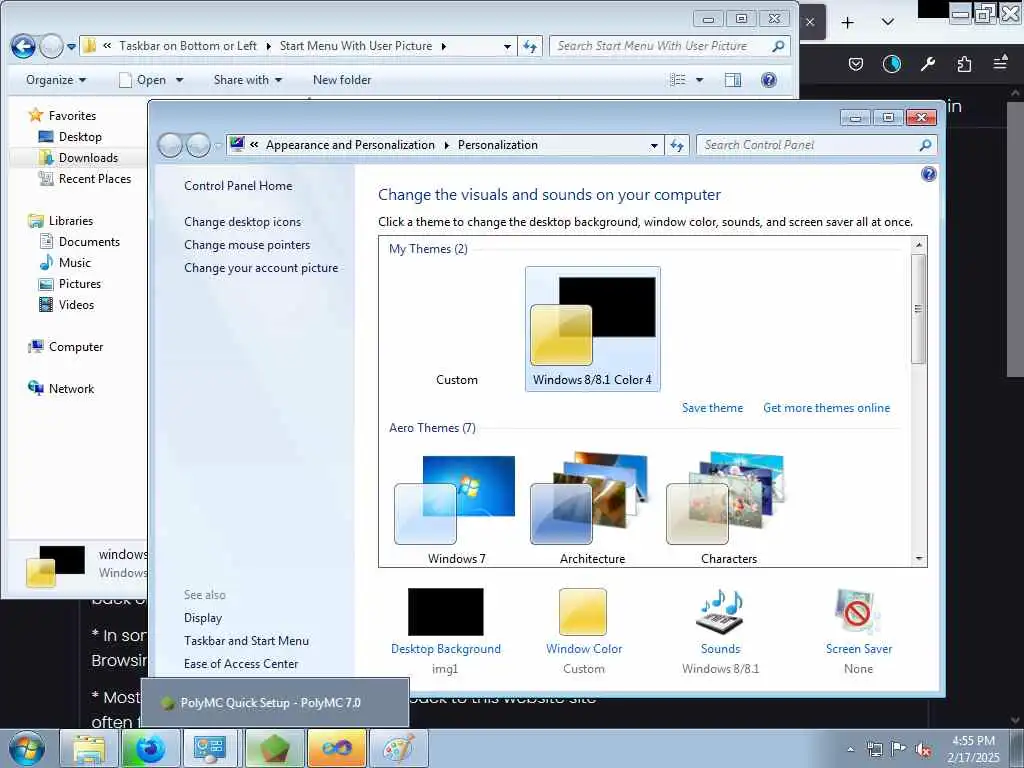Click Start Menu With User Picture breadcrumb
This screenshot has width=1024, height=768.
pos(356,46)
